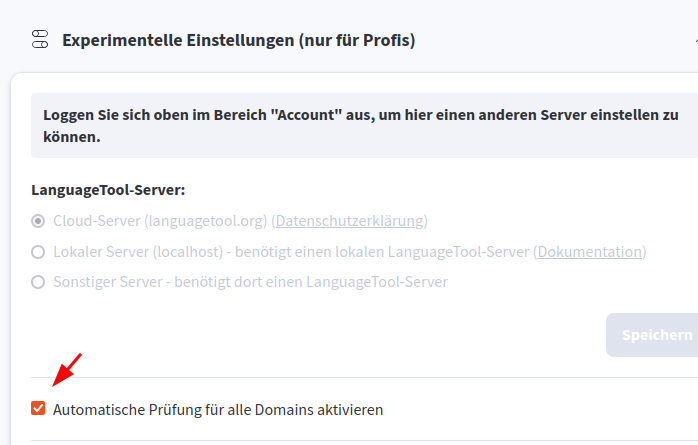Click the word 'Profis' in the section heading
The image size is (698, 445).
point(386,40)
